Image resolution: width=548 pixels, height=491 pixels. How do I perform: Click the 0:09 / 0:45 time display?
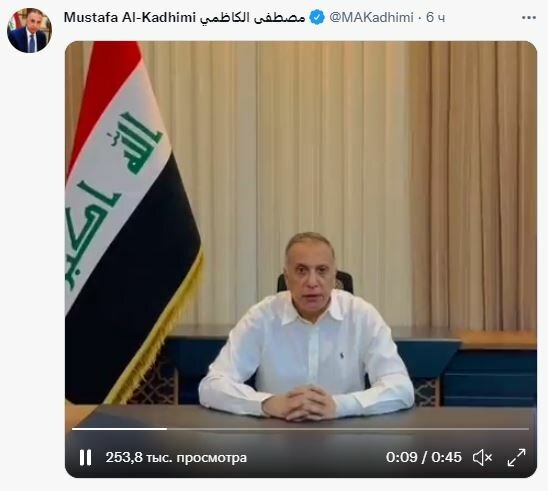click(x=424, y=457)
